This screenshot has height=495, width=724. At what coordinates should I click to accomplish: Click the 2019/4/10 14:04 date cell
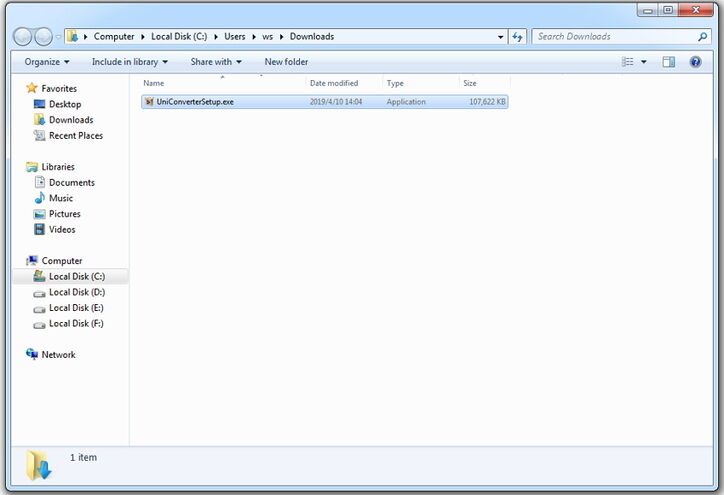click(x=336, y=102)
